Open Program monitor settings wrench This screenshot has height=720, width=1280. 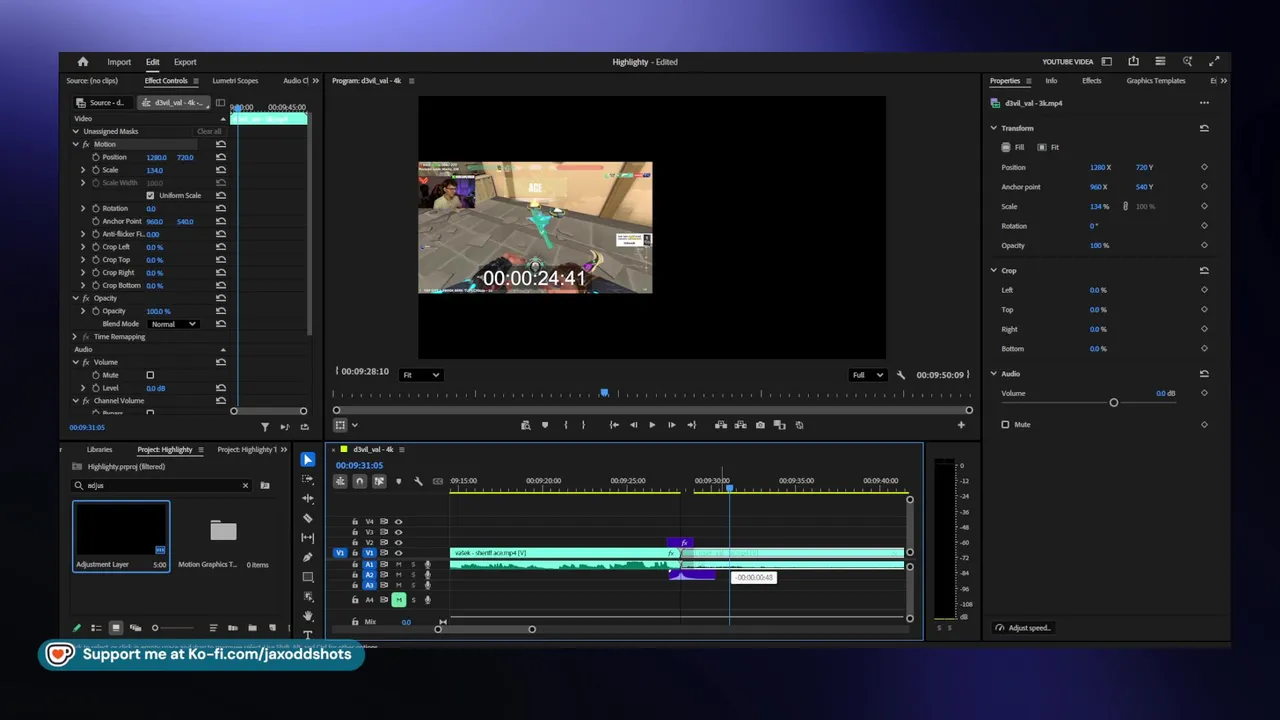[x=901, y=375]
